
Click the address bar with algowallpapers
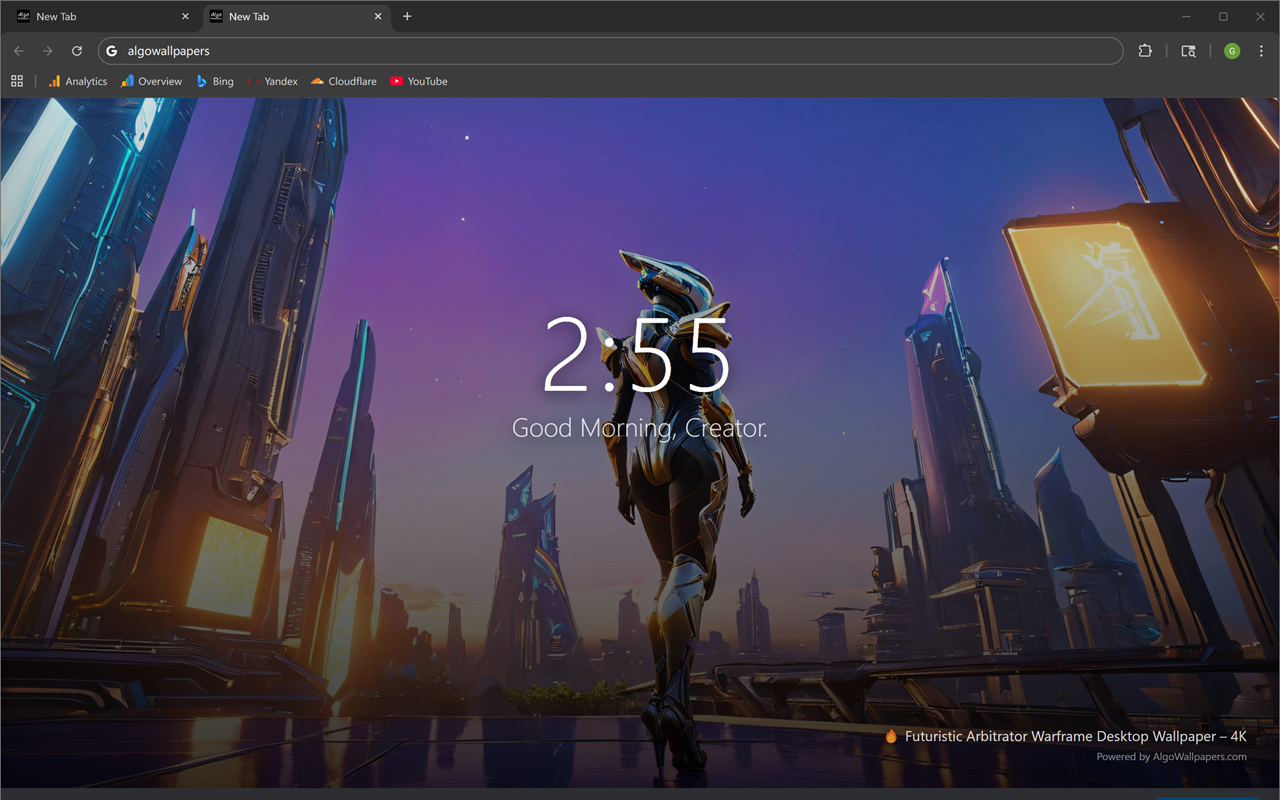[611, 51]
